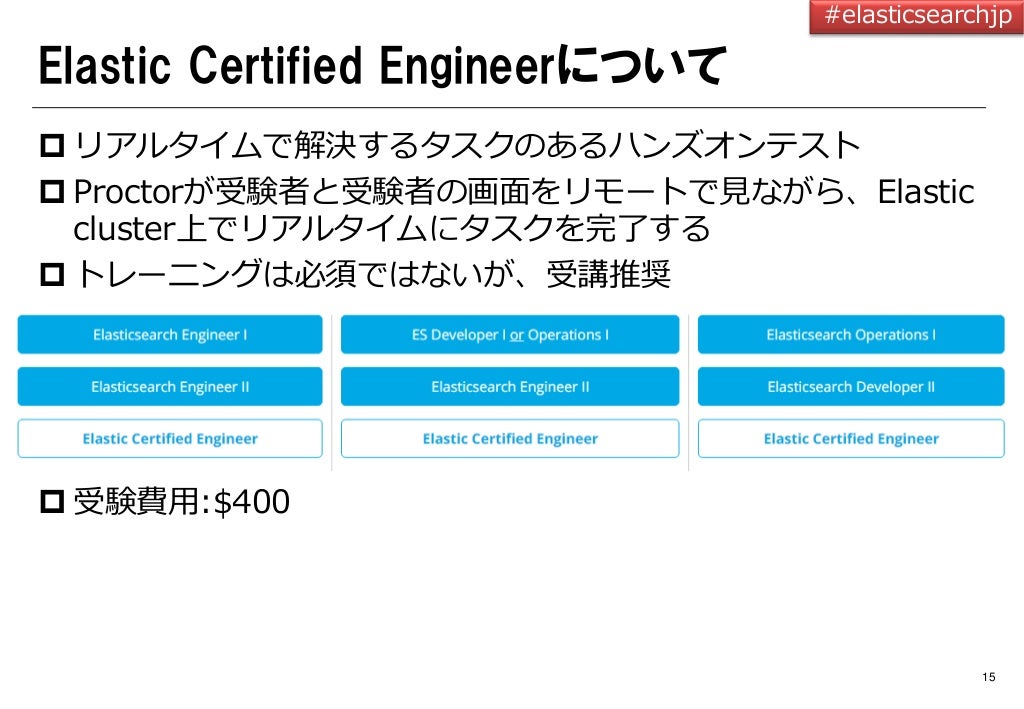This screenshot has width=1024, height=709.
Task: Click the bullet text "リアルタイムで解決するタスクのあるハンズオンテスト"
Action: pyautogui.click(x=467, y=145)
